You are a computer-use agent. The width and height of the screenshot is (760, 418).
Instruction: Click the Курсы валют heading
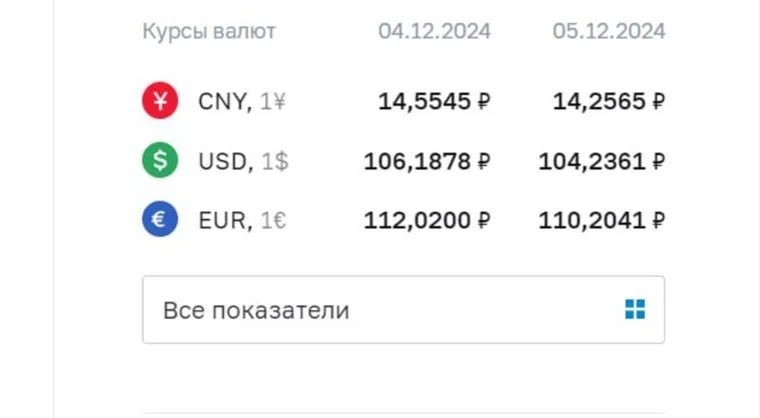click(209, 32)
